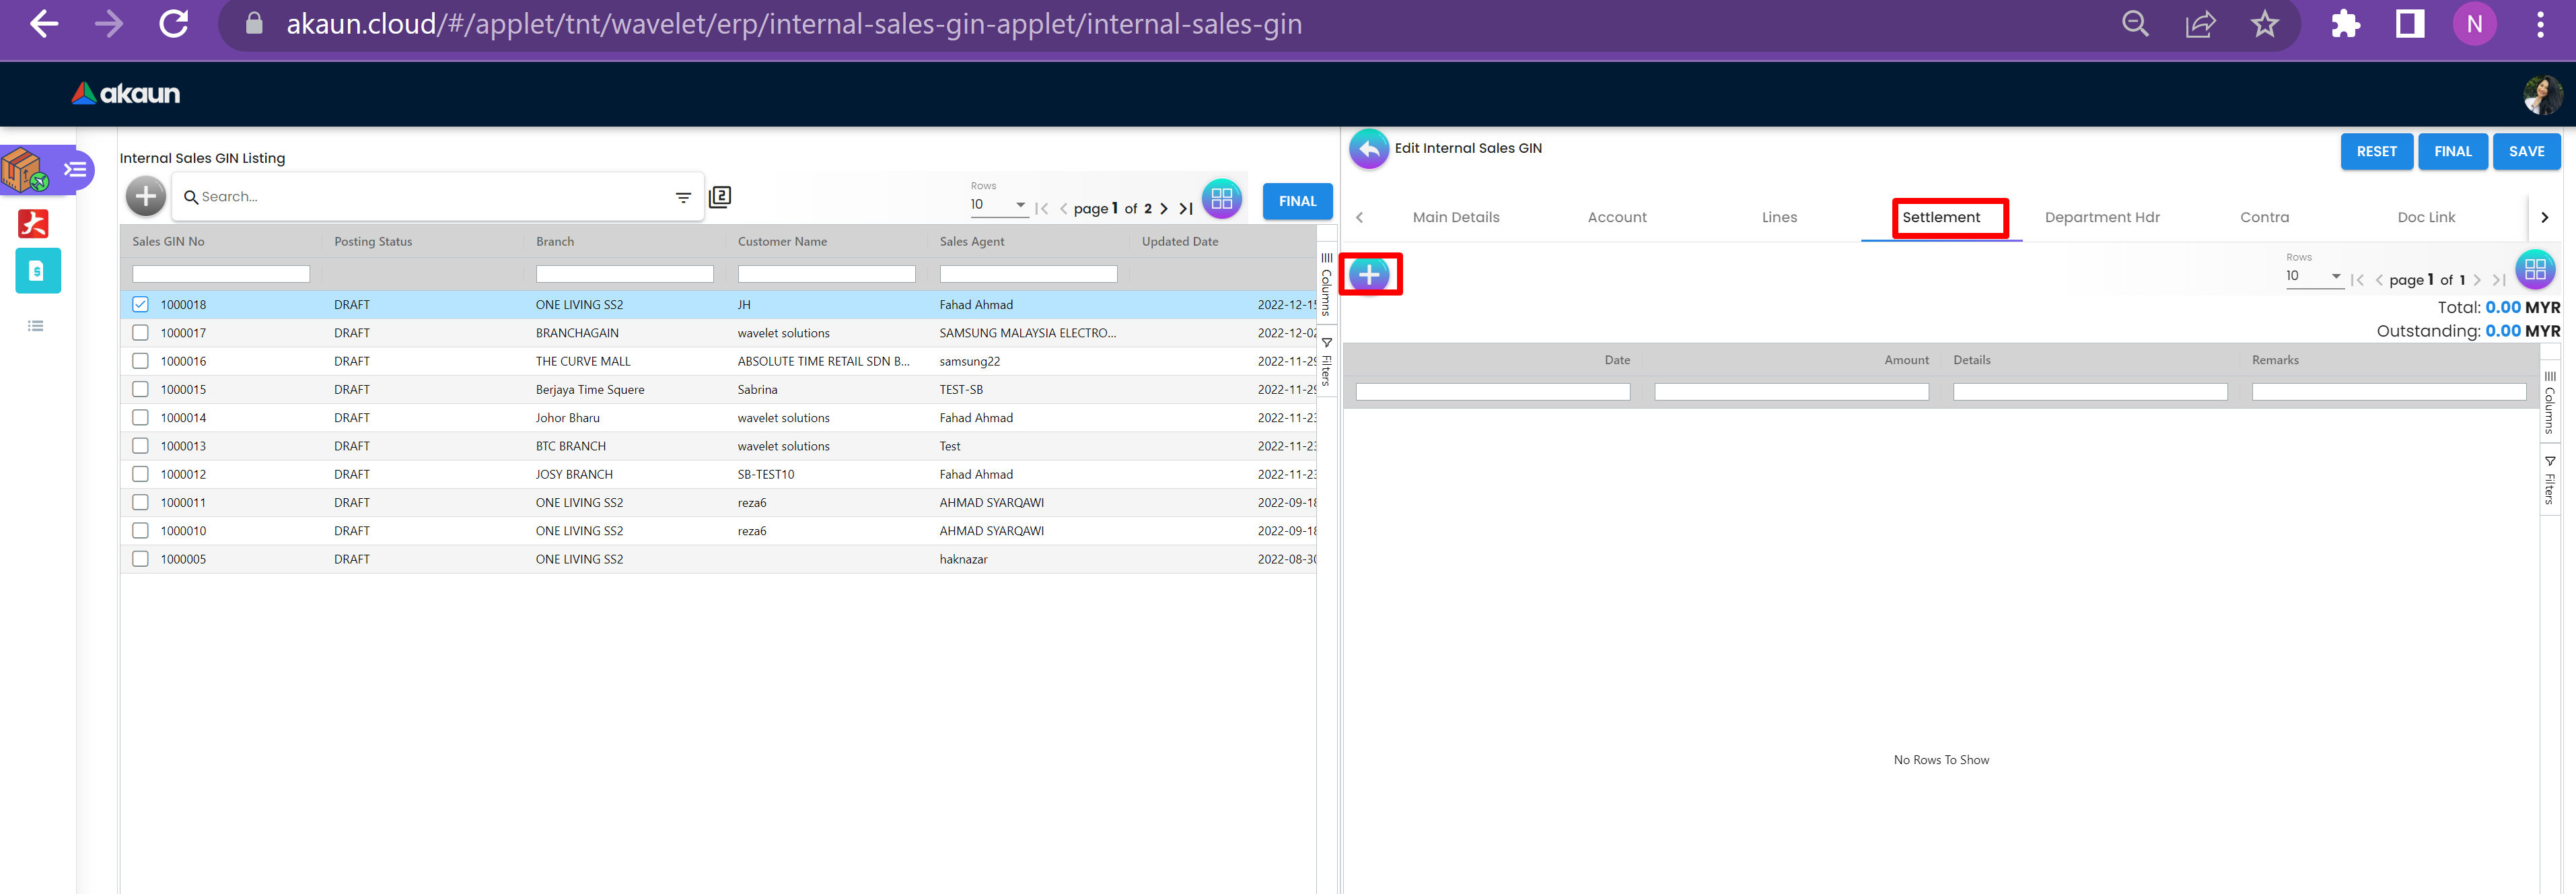Open the Department Hdr tab
Image resolution: width=2576 pixels, height=894 pixels.
2101,217
